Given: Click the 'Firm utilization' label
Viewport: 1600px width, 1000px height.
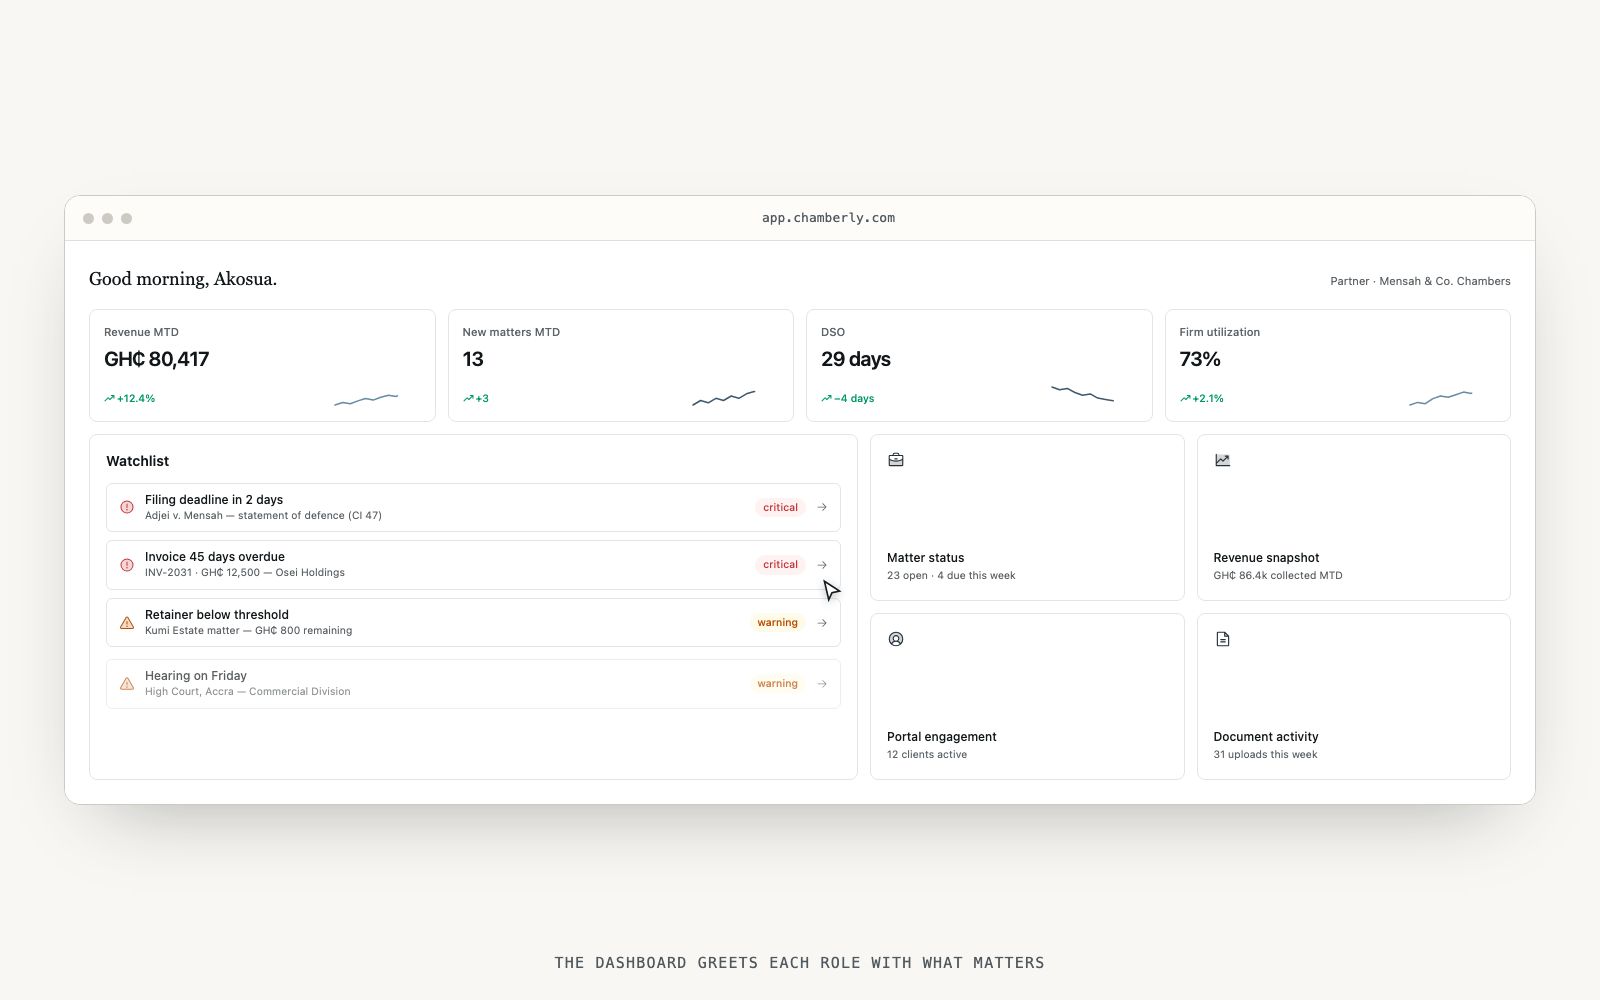Looking at the screenshot, I should [x=1219, y=332].
